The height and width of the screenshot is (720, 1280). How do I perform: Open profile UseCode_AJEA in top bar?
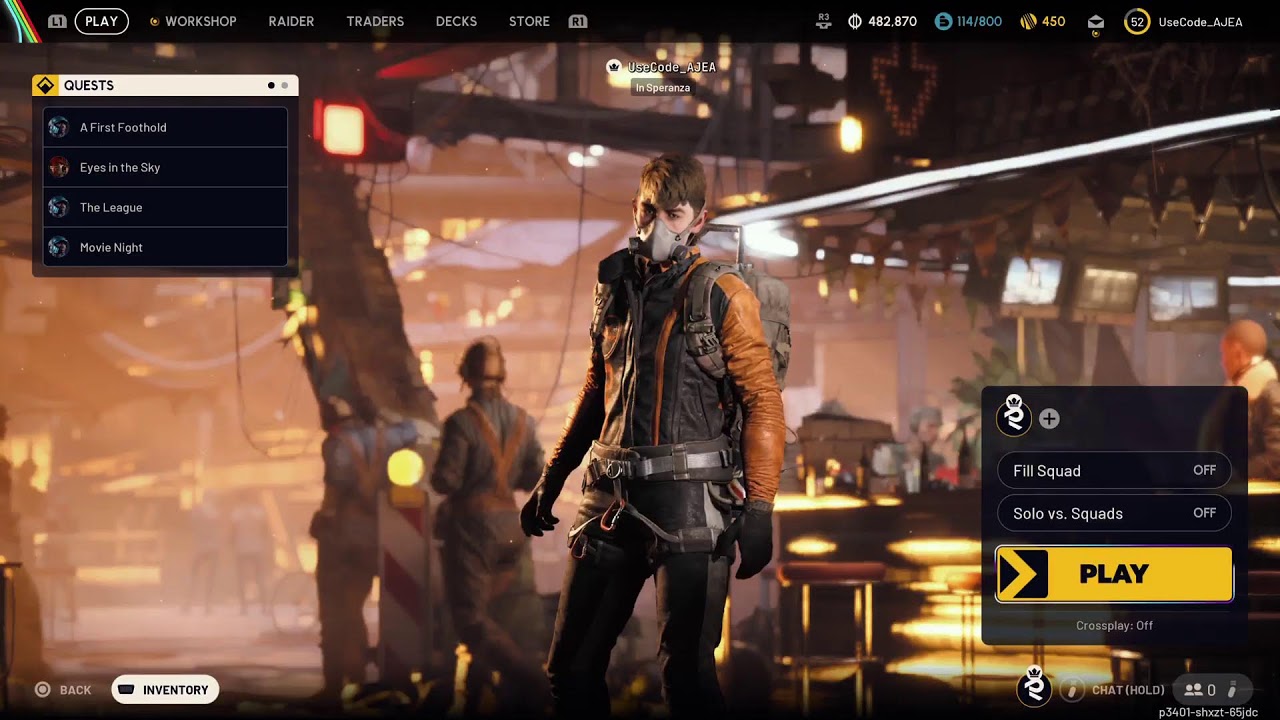pyautogui.click(x=1200, y=21)
